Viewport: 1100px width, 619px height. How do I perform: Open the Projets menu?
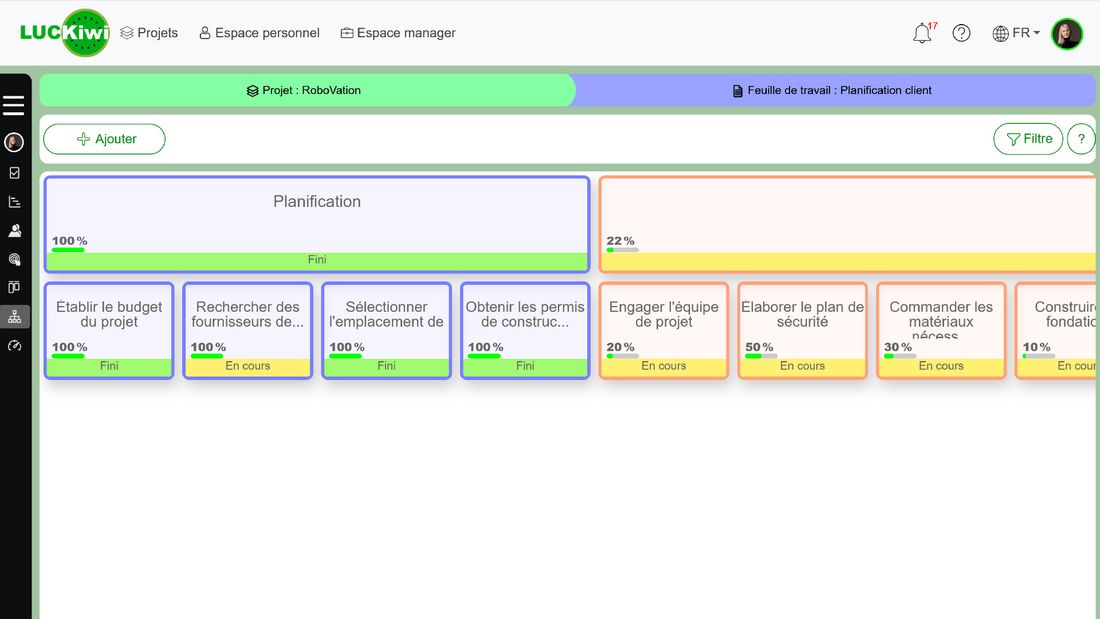(x=149, y=33)
